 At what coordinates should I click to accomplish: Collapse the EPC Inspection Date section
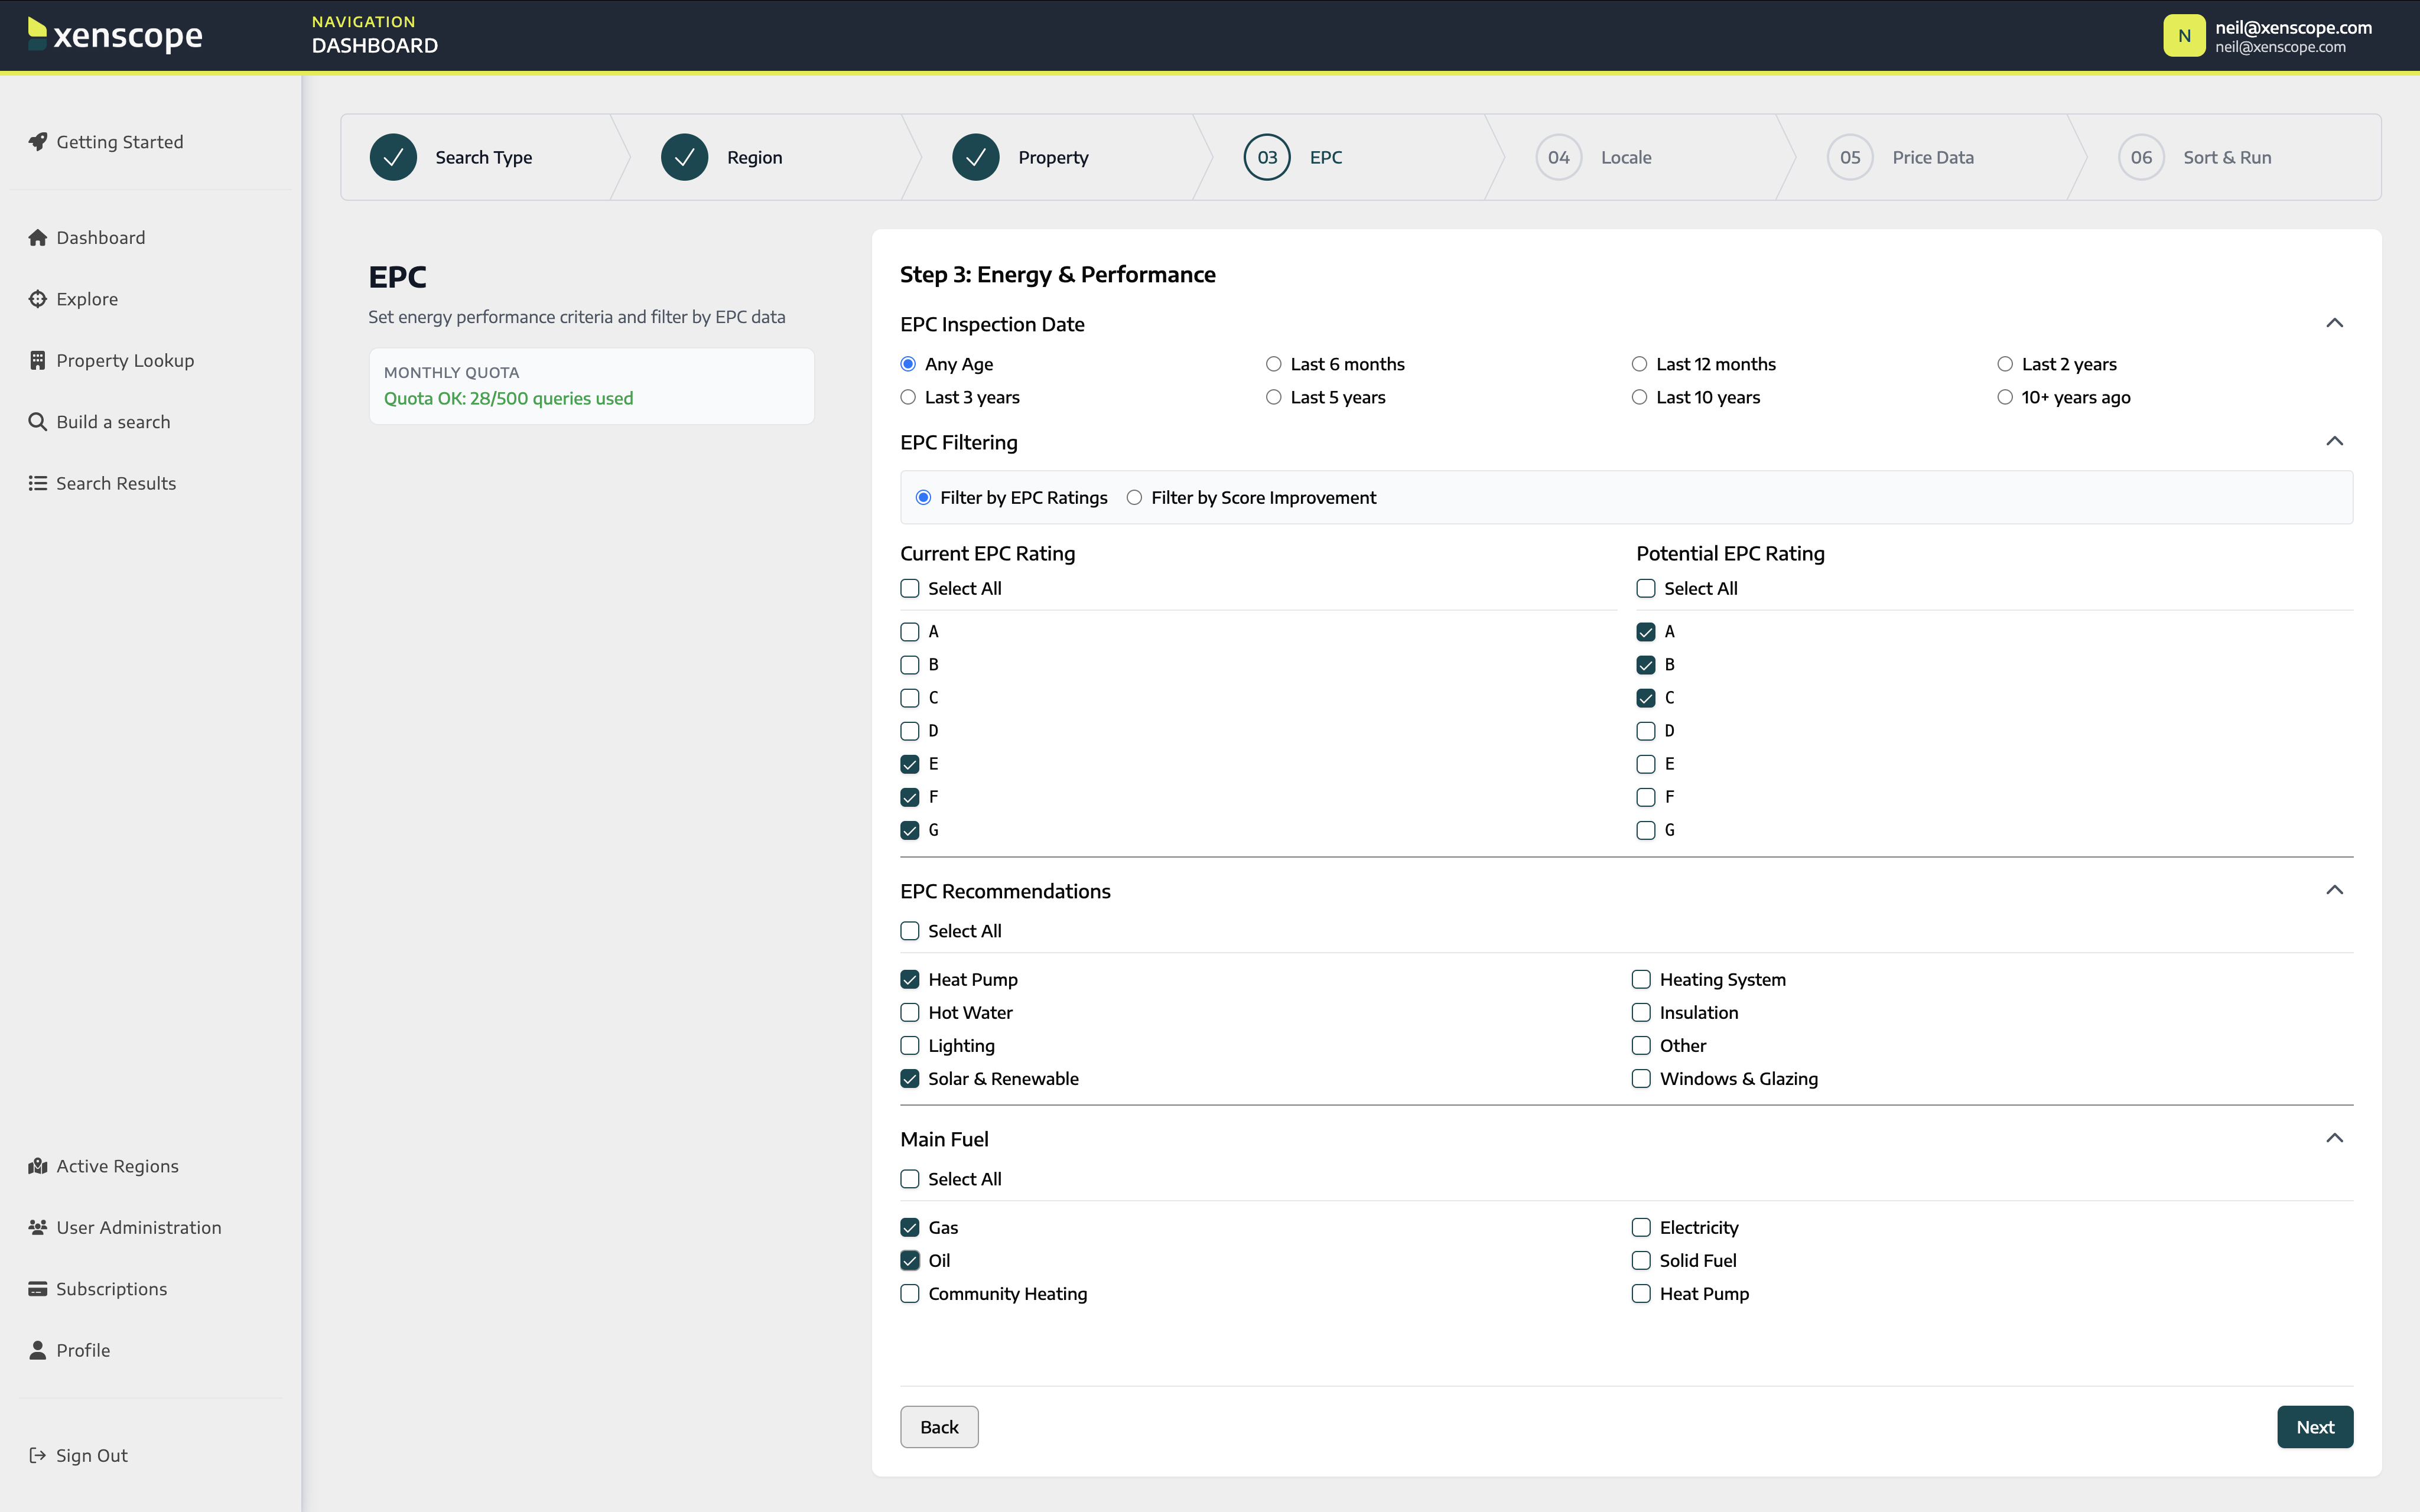point(2334,323)
